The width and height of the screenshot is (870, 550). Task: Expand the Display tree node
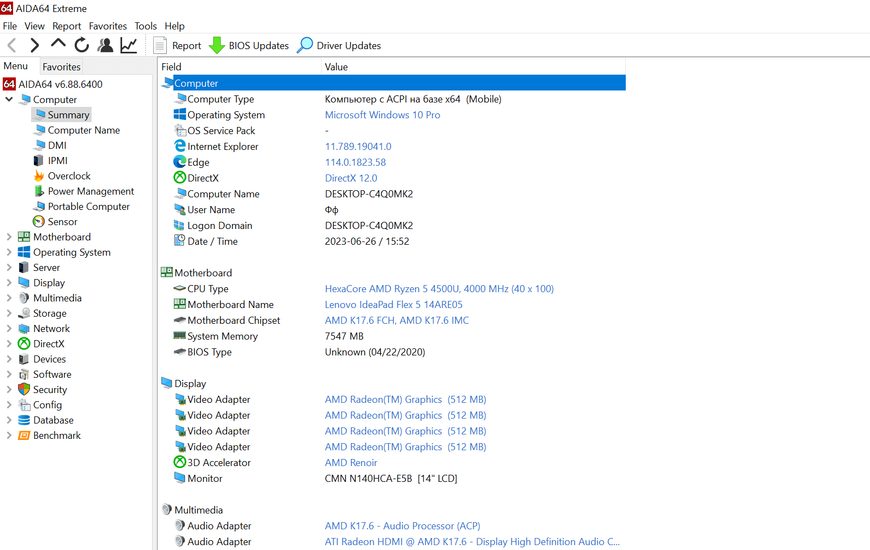tap(9, 282)
